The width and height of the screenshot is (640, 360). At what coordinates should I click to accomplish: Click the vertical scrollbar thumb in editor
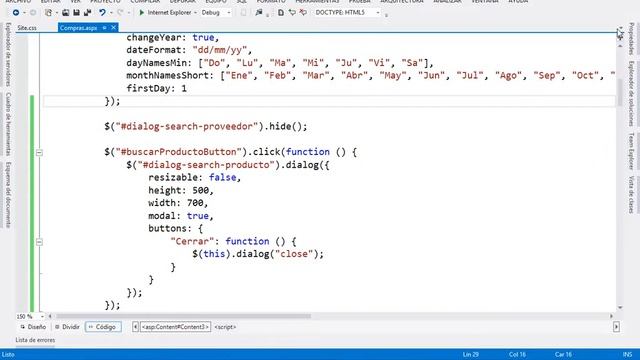tap(620, 92)
